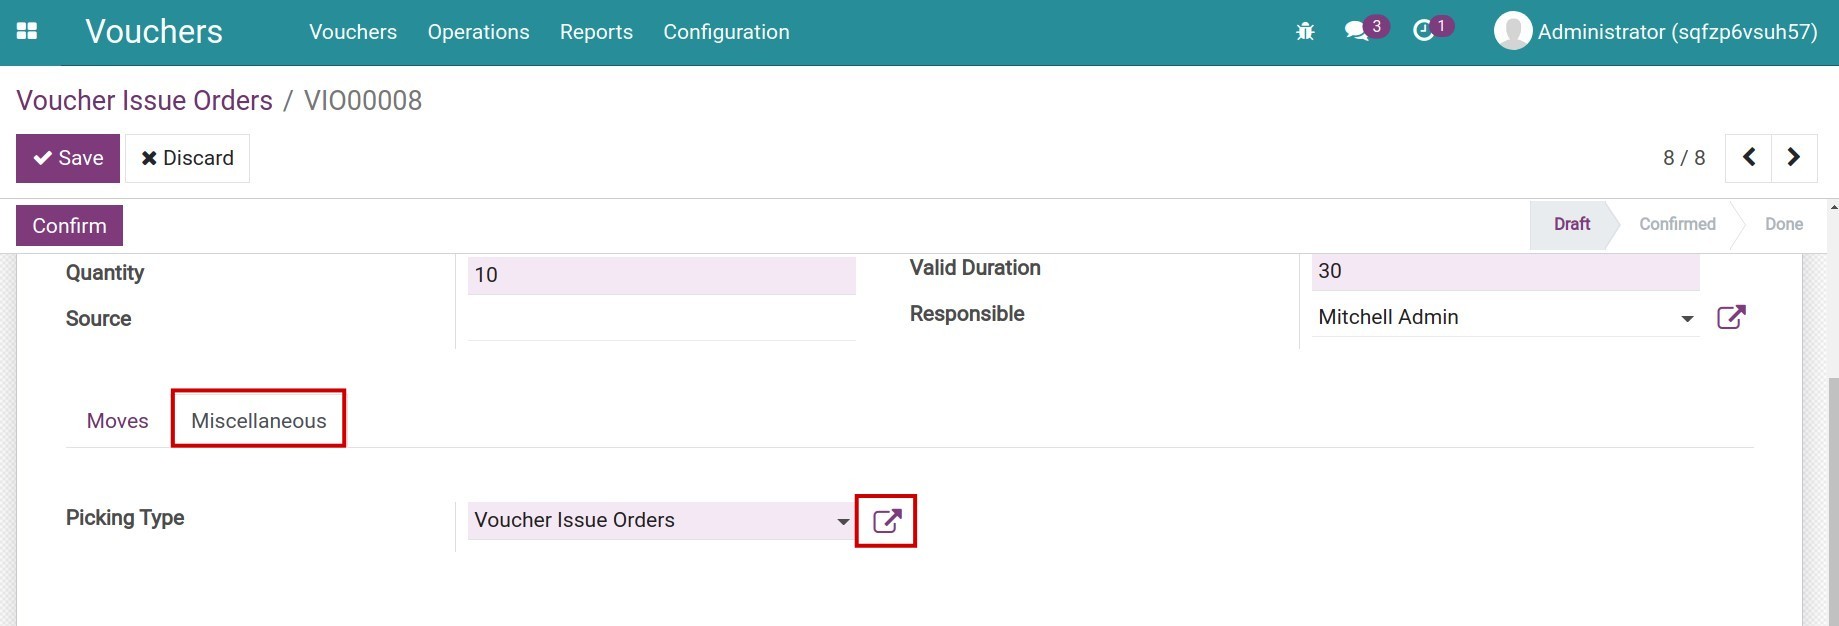The height and width of the screenshot is (626, 1839).
Task: Open the Operations menu
Action: pos(478,32)
